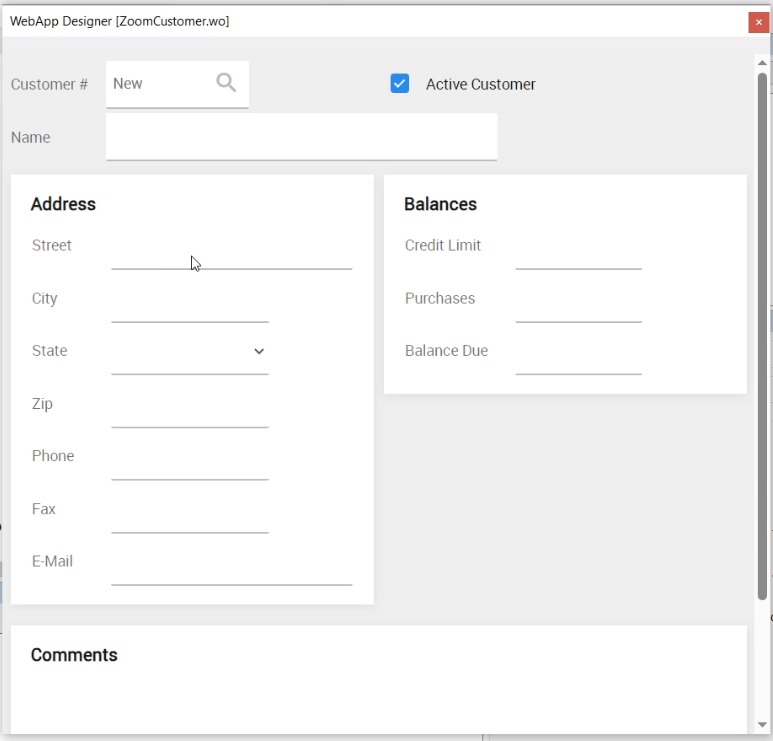Open the State dropdown list
This screenshot has width=773, height=741.
tap(259, 352)
